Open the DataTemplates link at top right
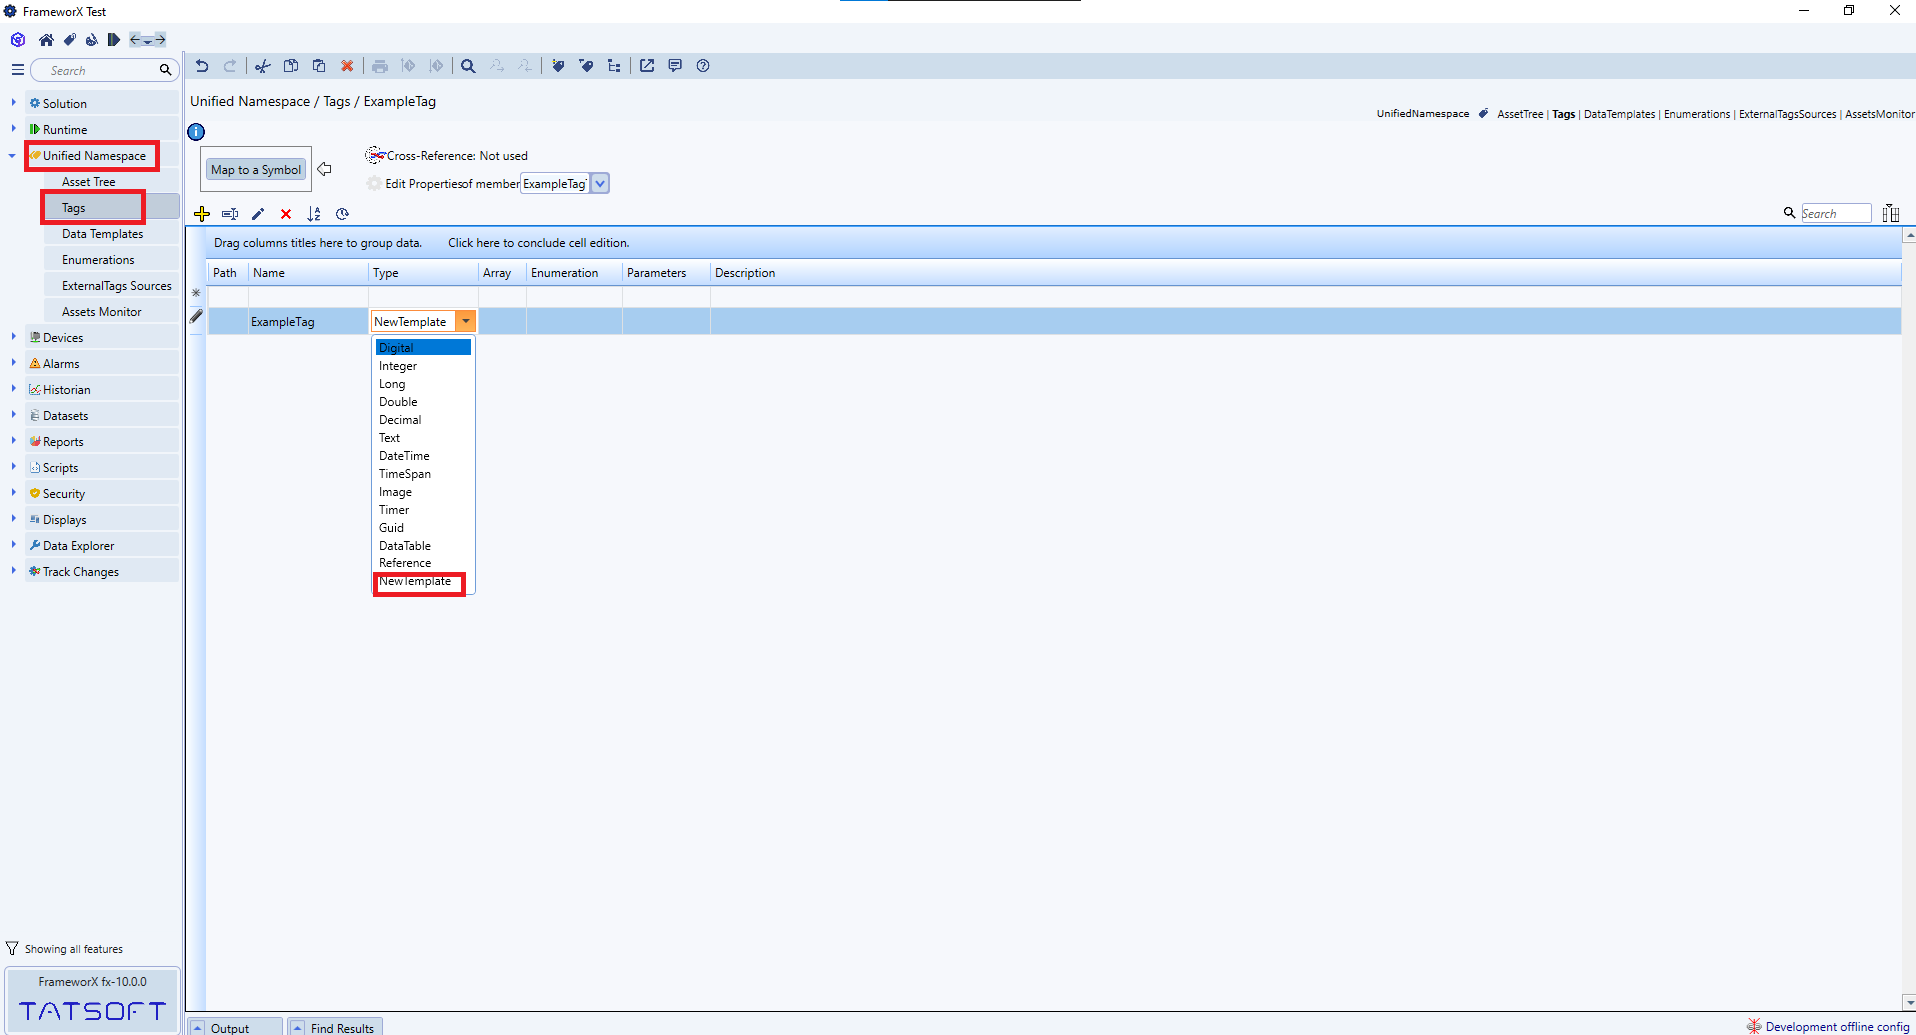The height and width of the screenshot is (1035, 1916). click(1619, 114)
